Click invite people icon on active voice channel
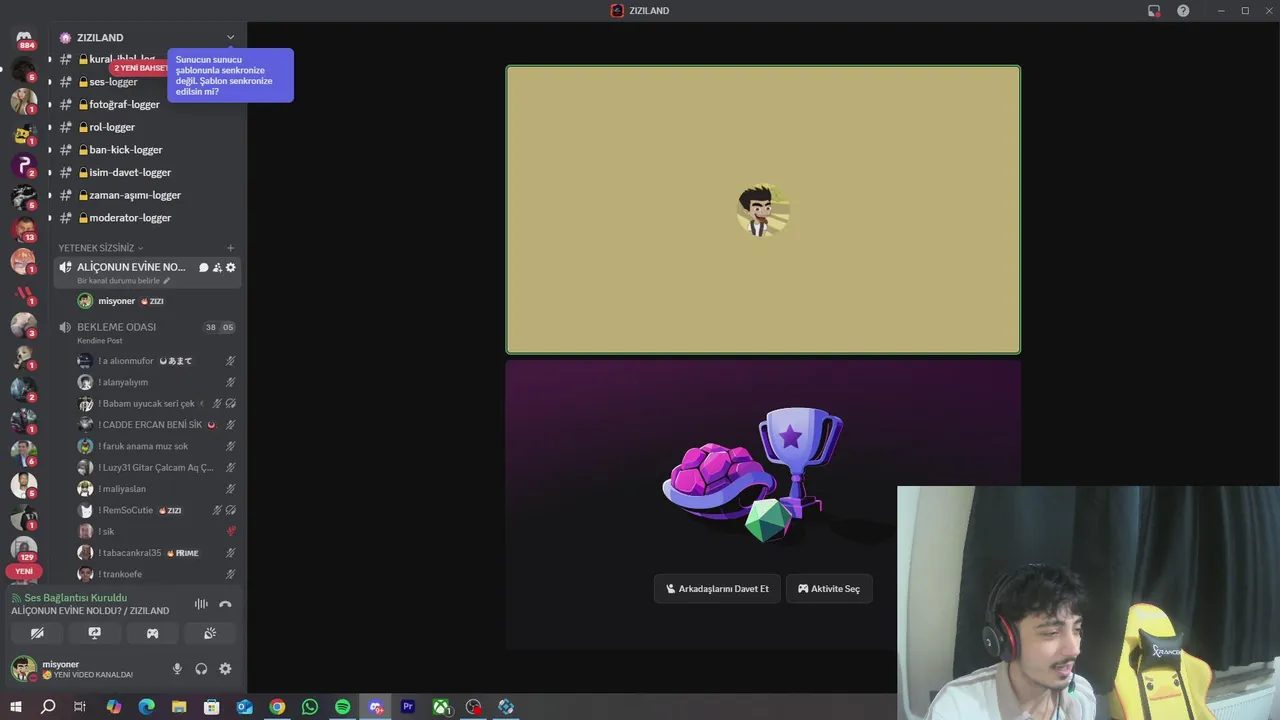The height and width of the screenshot is (720, 1280). click(x=217, y=267)
